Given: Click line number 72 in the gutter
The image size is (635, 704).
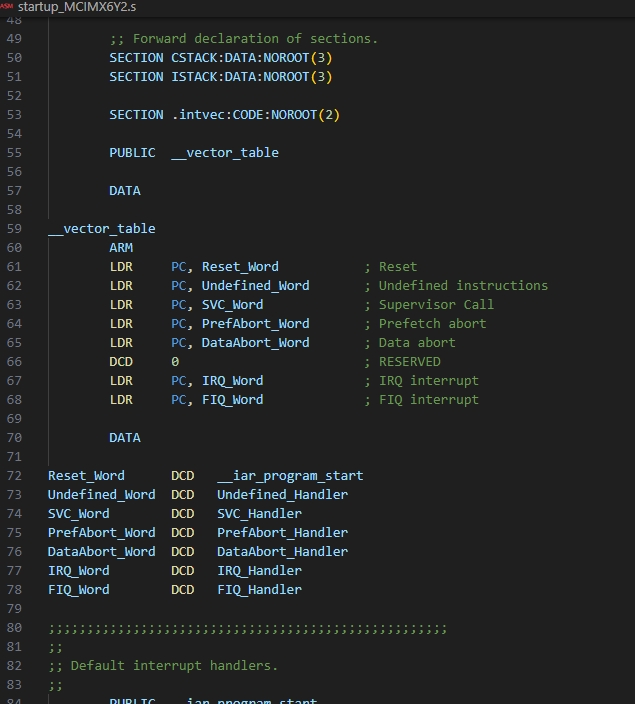Looking at the screenshot, I should pos(14,475).
